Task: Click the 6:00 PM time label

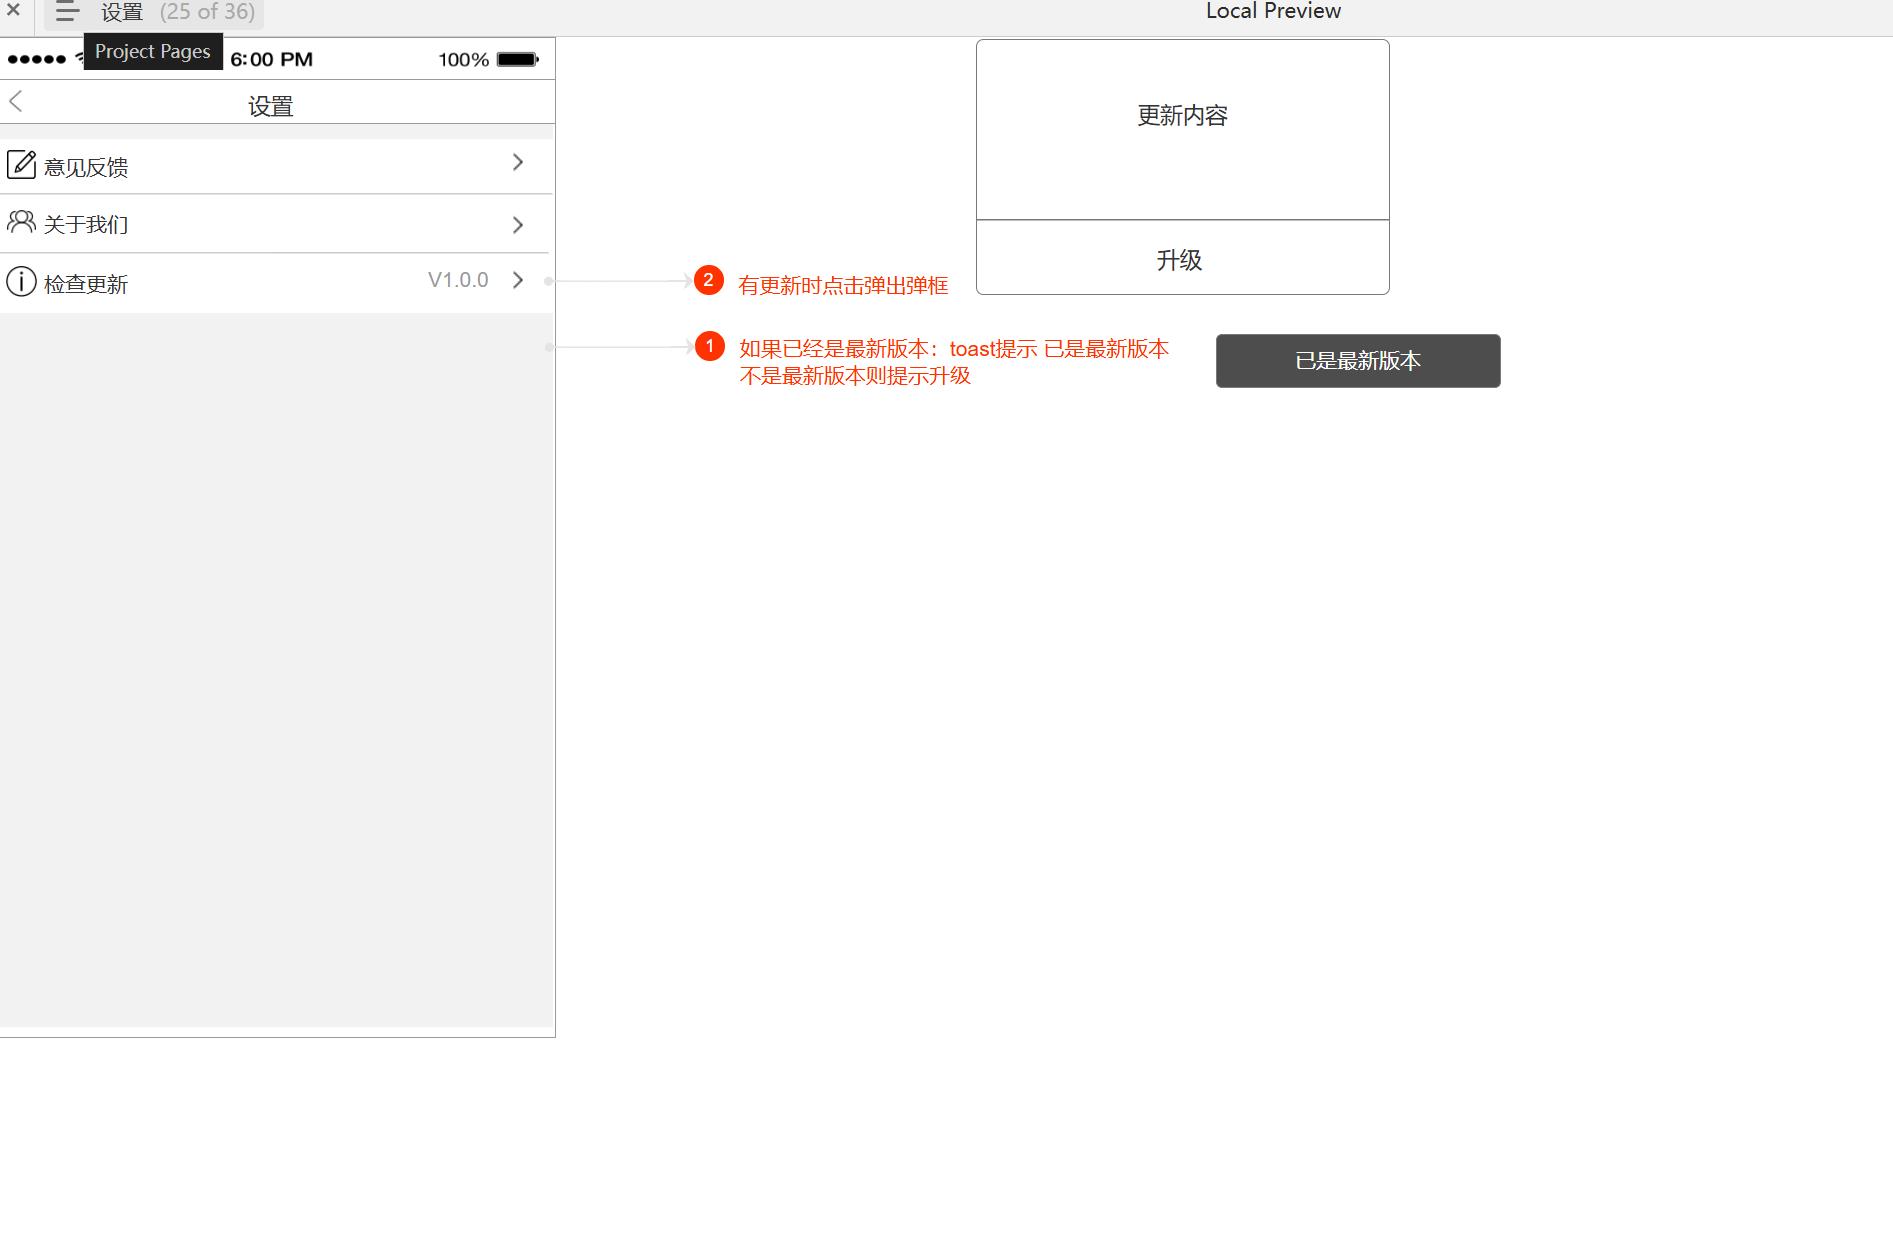Action: (272, 59)
